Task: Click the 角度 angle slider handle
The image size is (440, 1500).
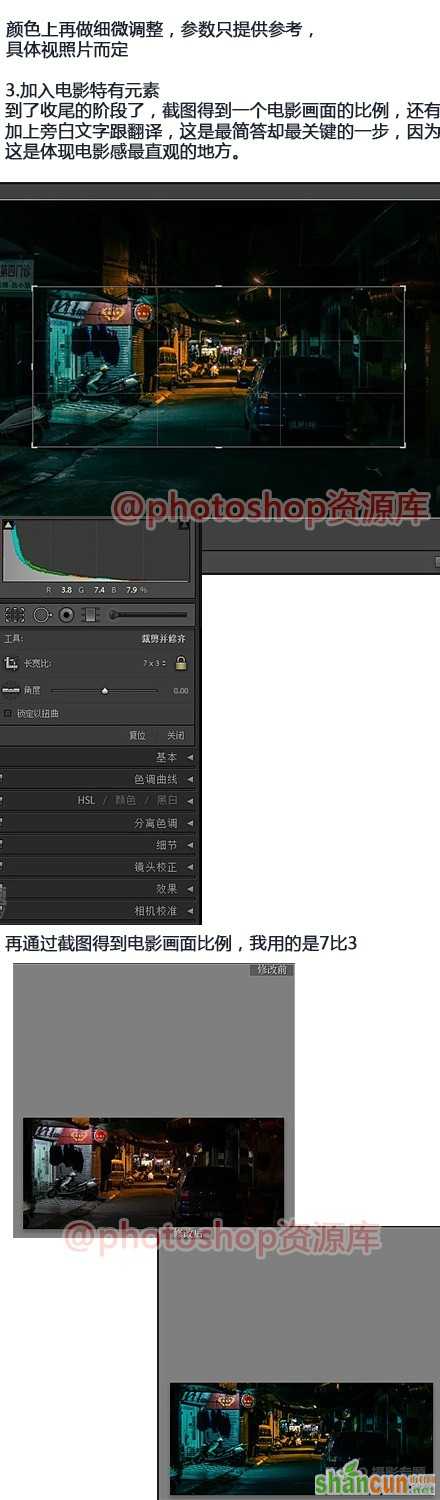Action: coord(105,690)
